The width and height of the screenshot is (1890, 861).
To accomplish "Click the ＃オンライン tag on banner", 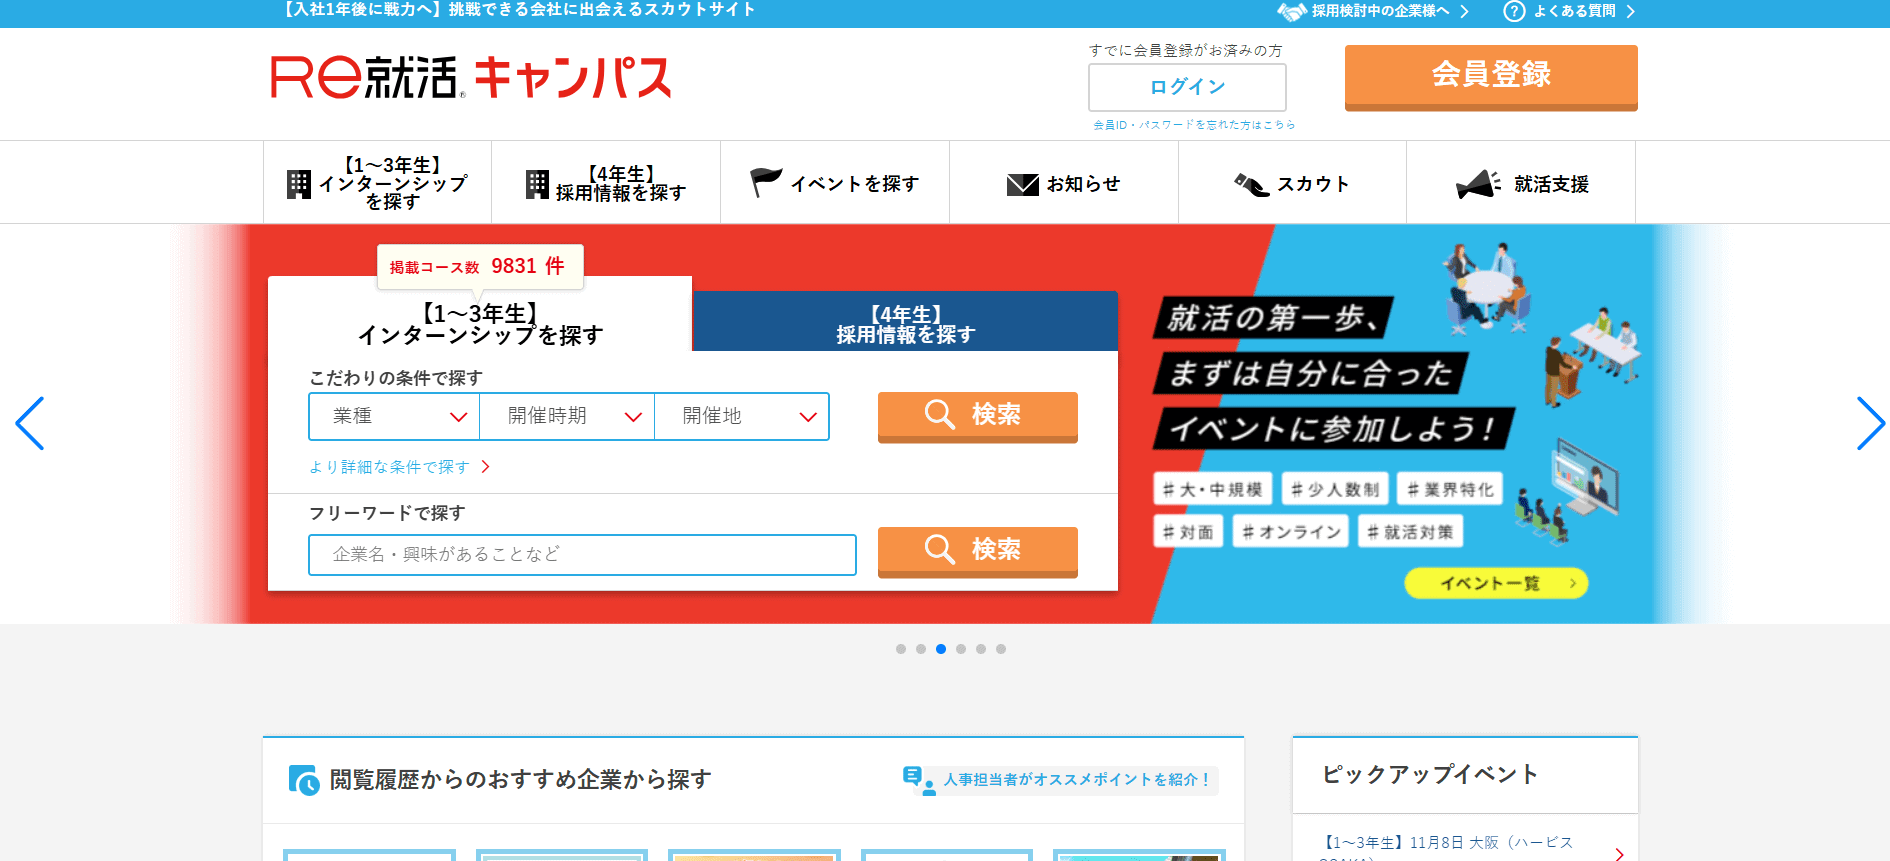I will point(1291,532).
